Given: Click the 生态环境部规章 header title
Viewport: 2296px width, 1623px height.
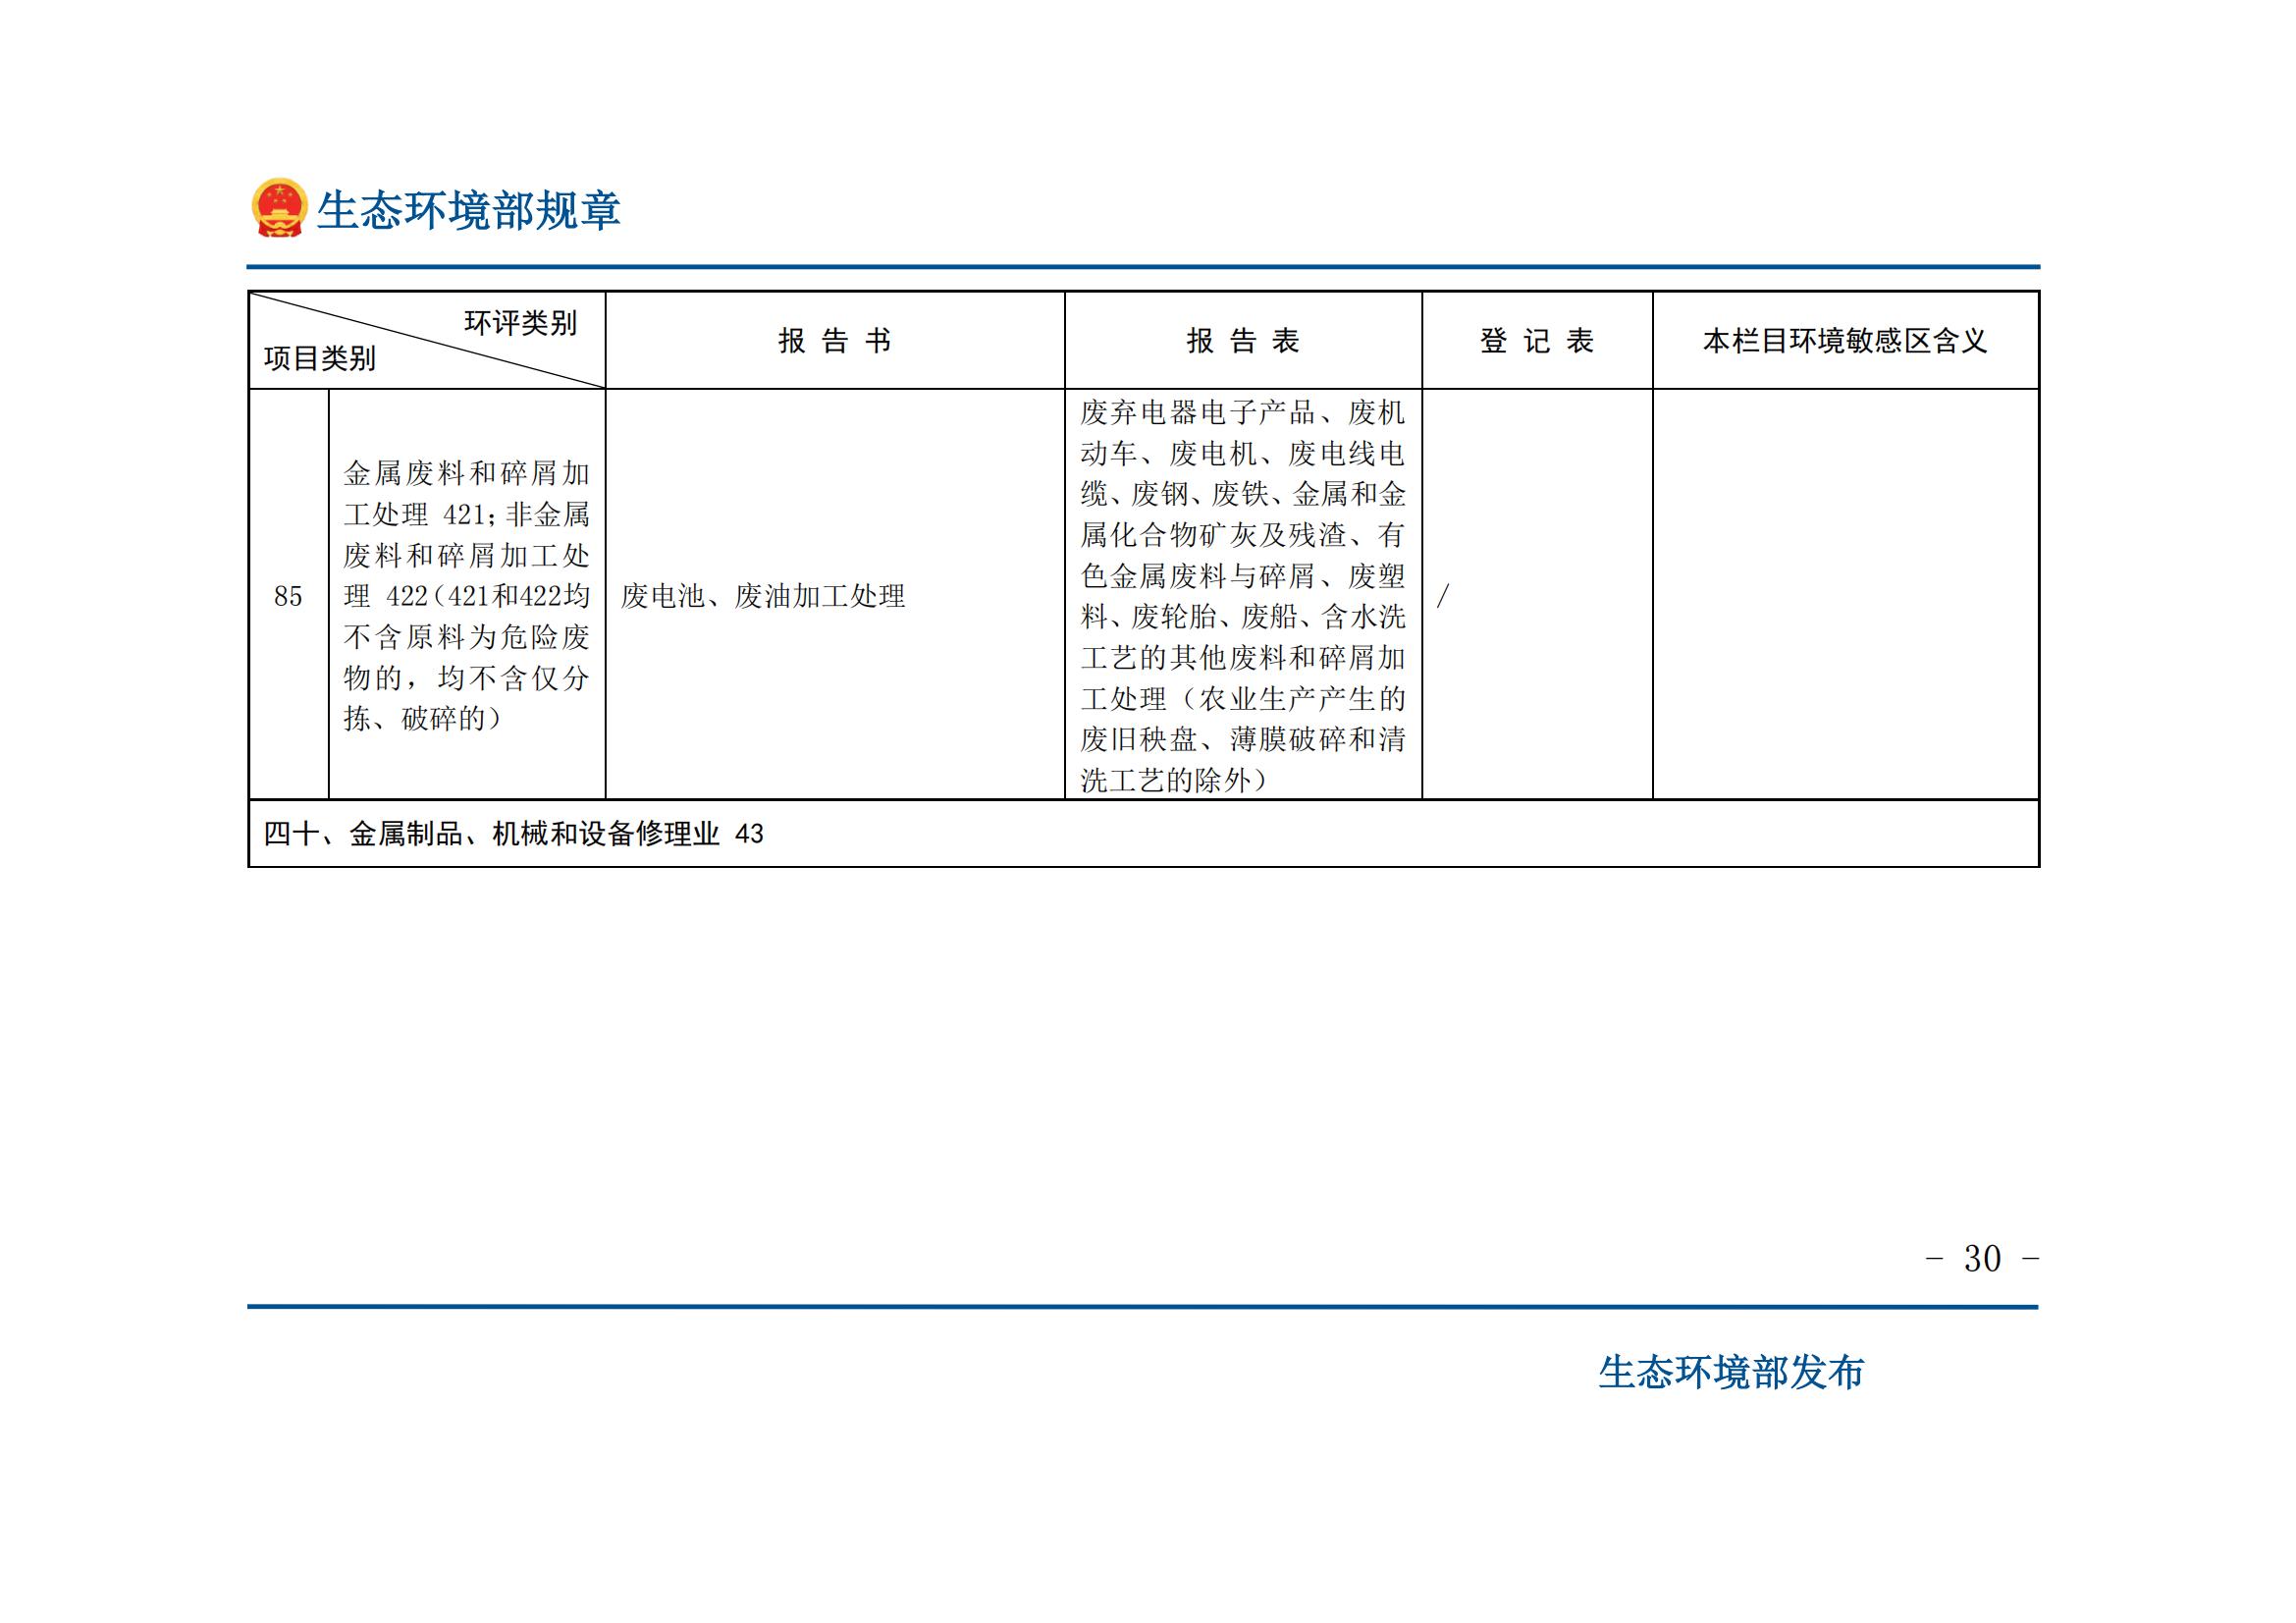Looking at the screenshot, I should point(468,211).
